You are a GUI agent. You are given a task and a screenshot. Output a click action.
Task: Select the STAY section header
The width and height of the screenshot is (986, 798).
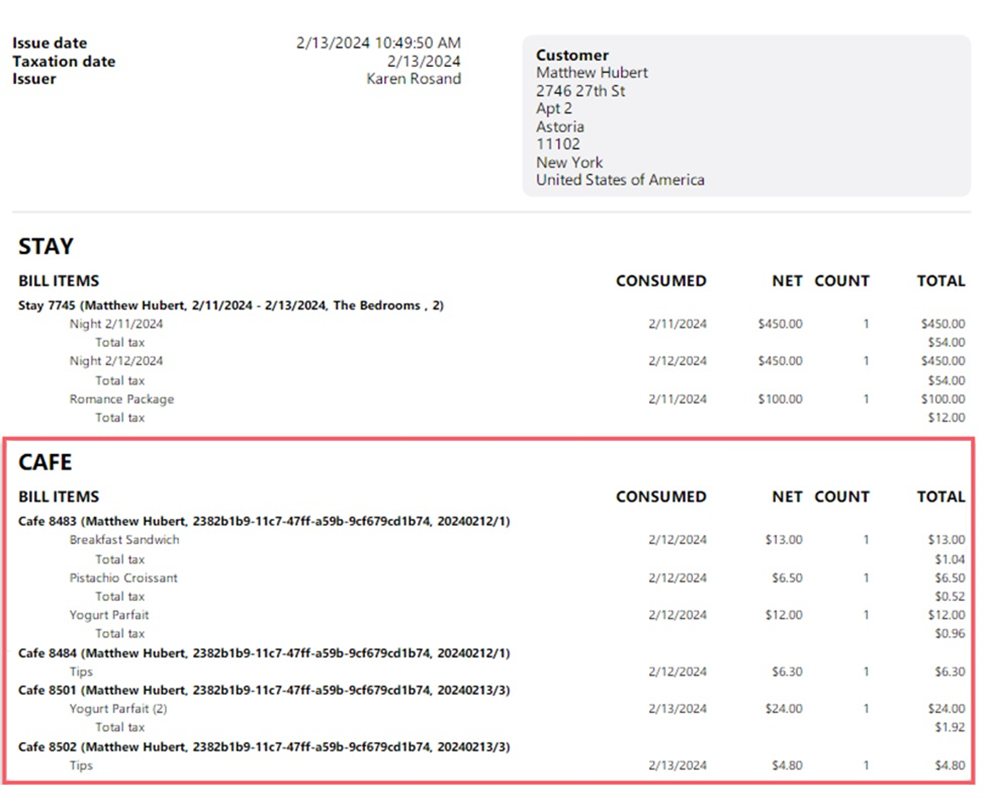tap(44, 246)
